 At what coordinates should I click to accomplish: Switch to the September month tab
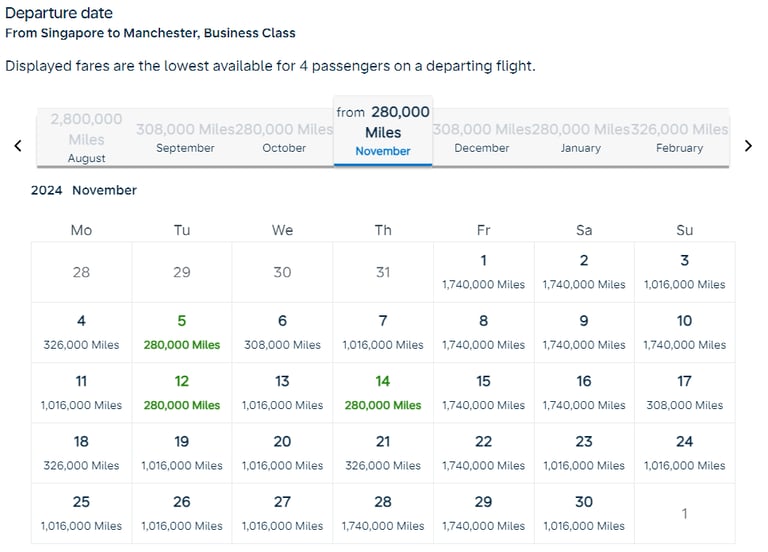point(185,138)
